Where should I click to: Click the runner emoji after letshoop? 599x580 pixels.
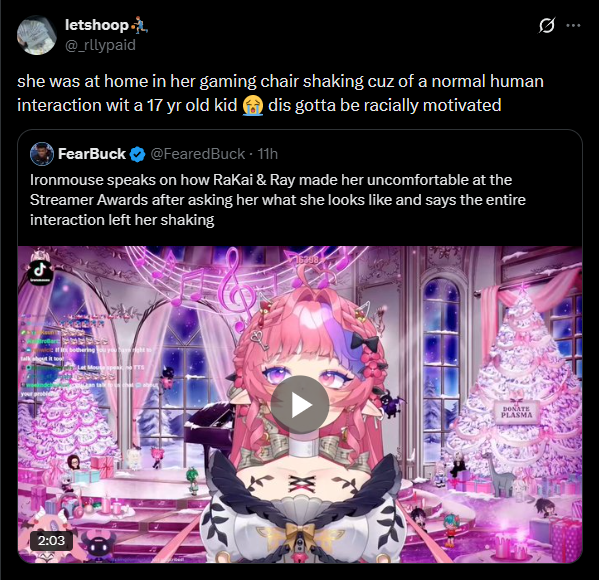point(139,25)
